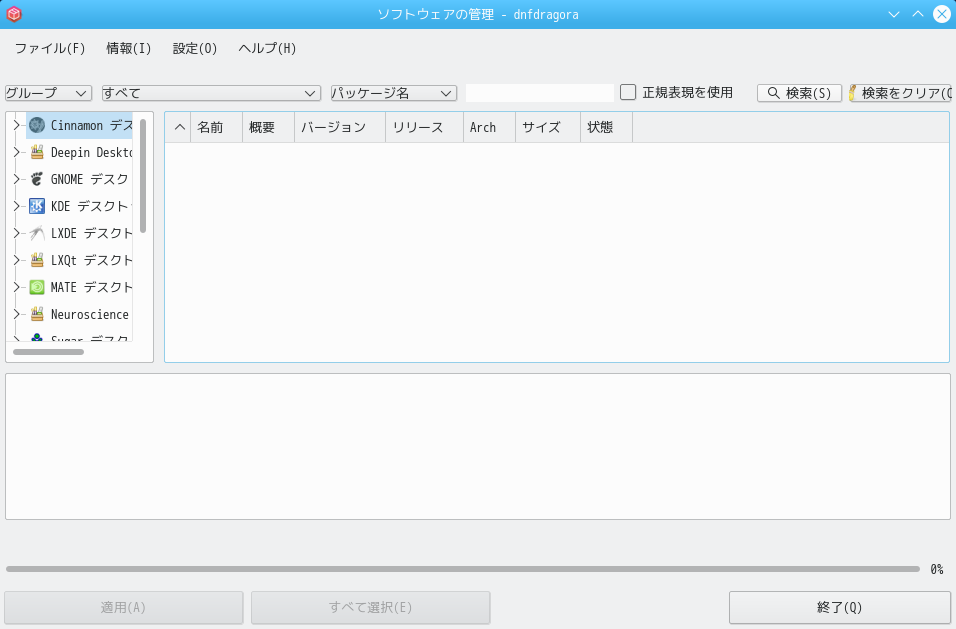This screenshot has width=956, height=629.
Task: Sort by the バージョン column header
Action: pyautogui.click(x=340, y=127)
